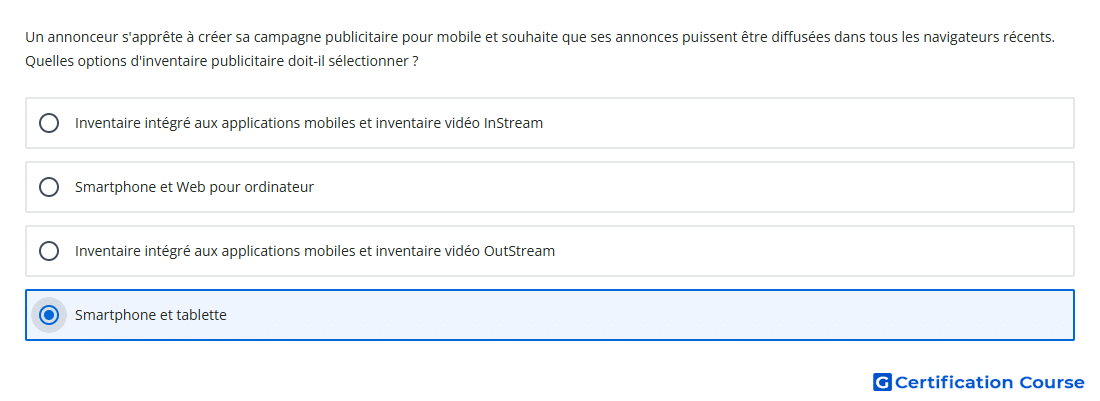Choose the 'Smartphone et Web pour ordinateur' radio
Screen dimensions: 1100x401
tap(49, 187)
